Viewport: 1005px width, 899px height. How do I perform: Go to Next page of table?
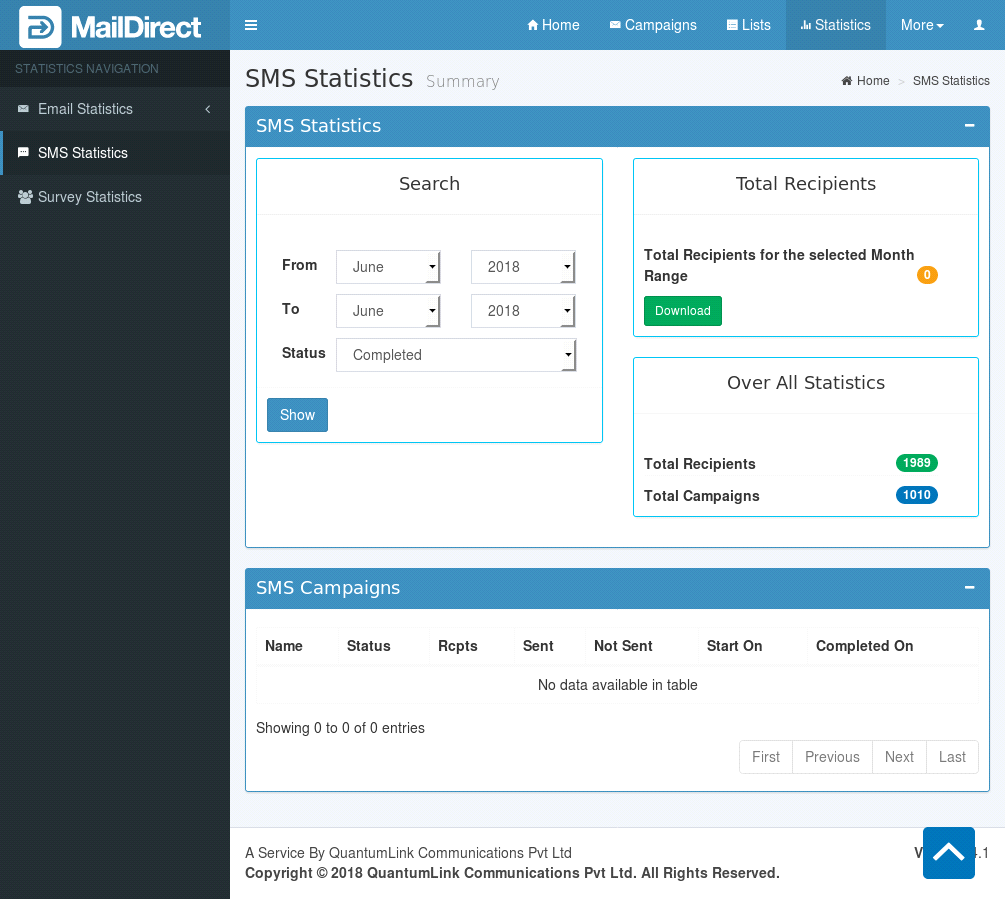[899, 757]
